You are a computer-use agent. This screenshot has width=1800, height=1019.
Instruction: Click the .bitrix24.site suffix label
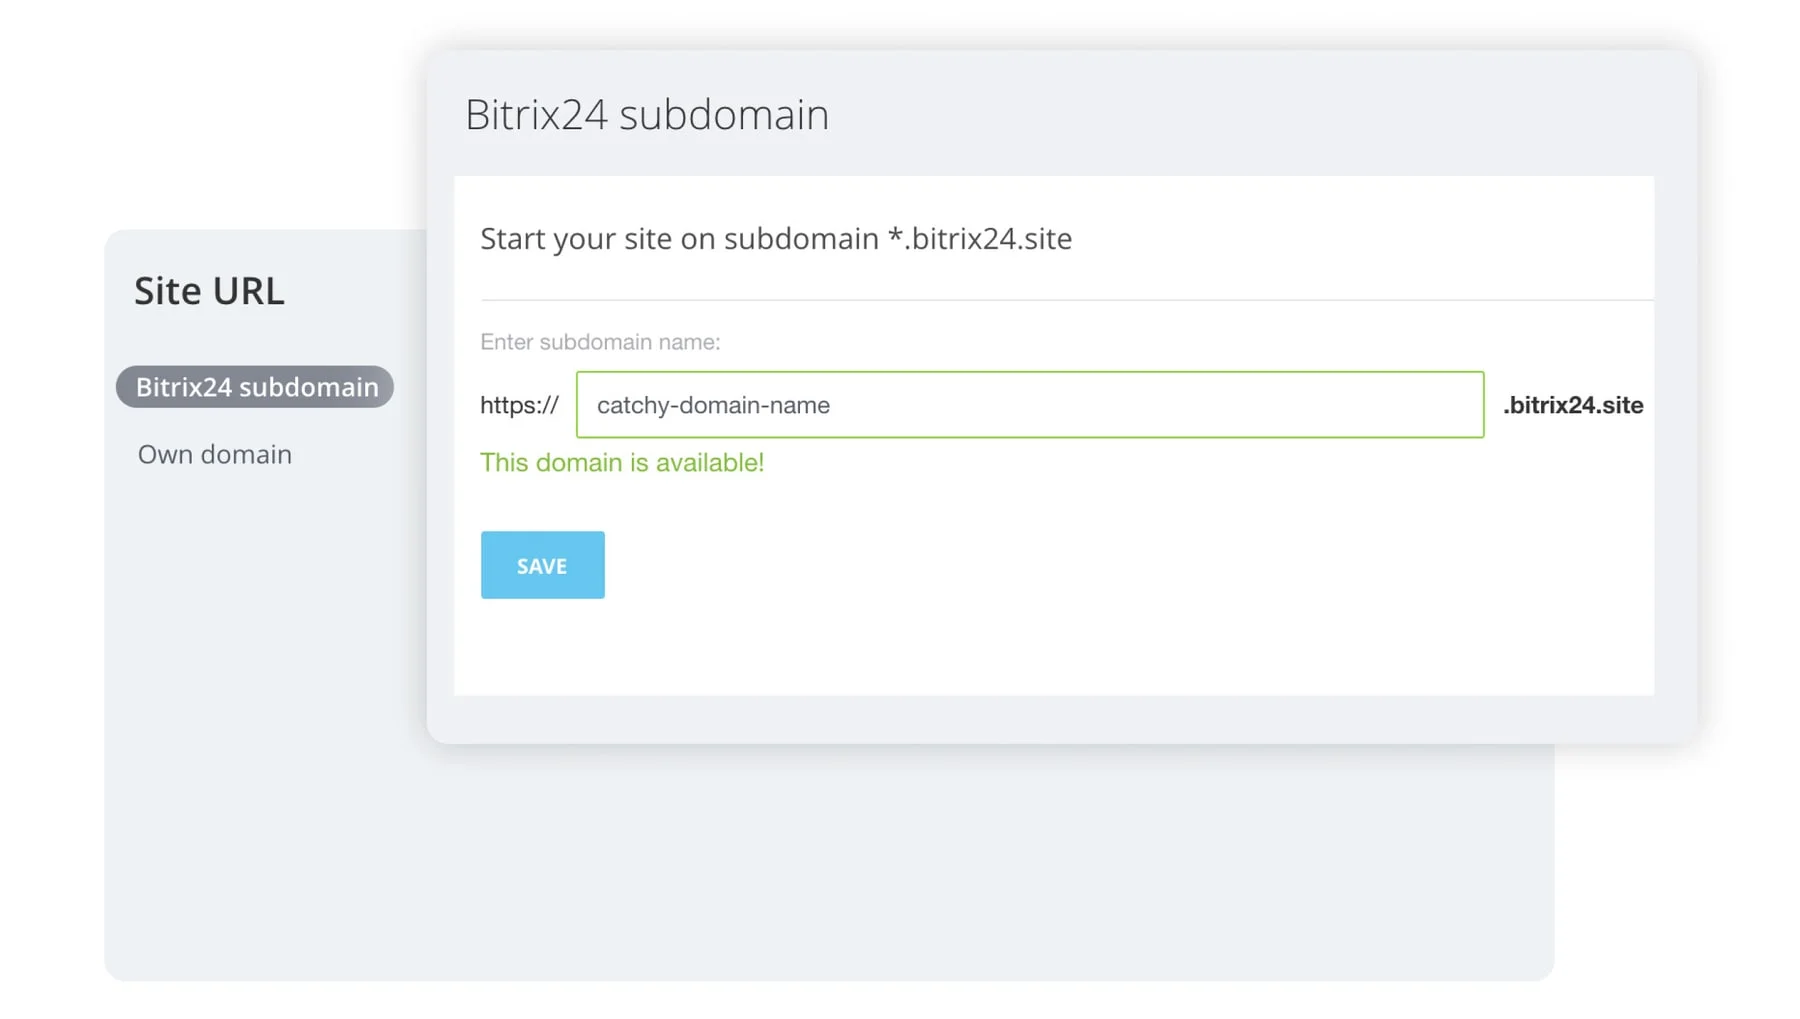tap(1572, 405)
